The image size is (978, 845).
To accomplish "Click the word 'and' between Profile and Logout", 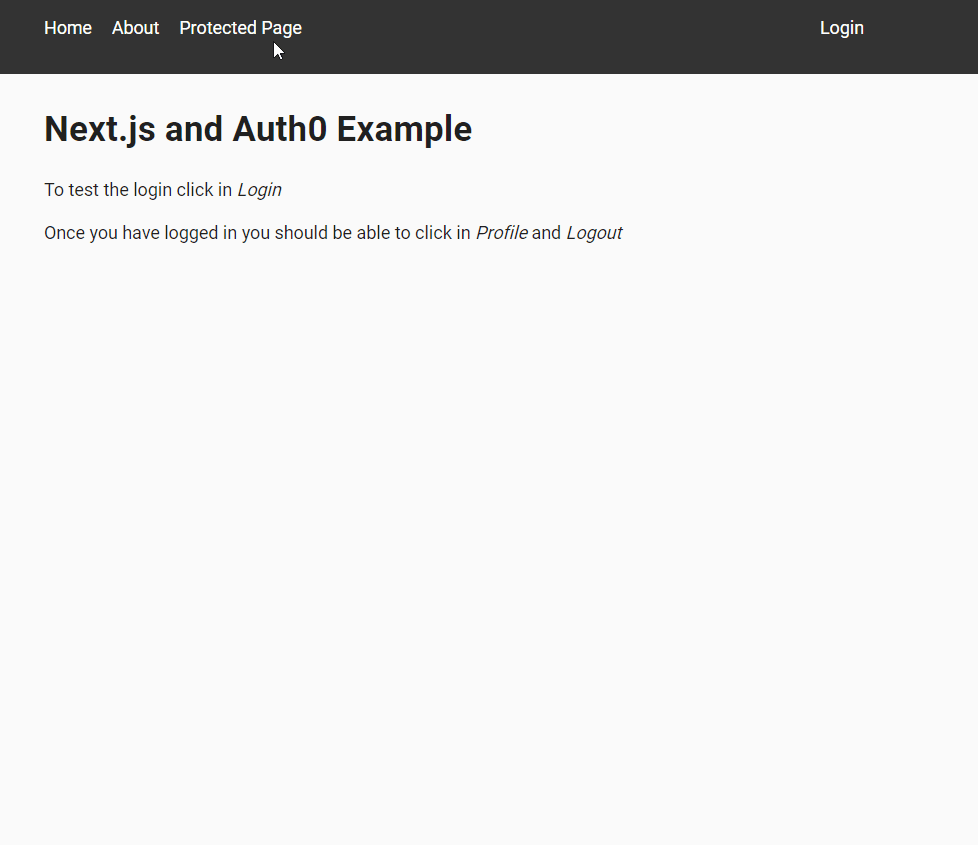I will [x=546, y=233].
